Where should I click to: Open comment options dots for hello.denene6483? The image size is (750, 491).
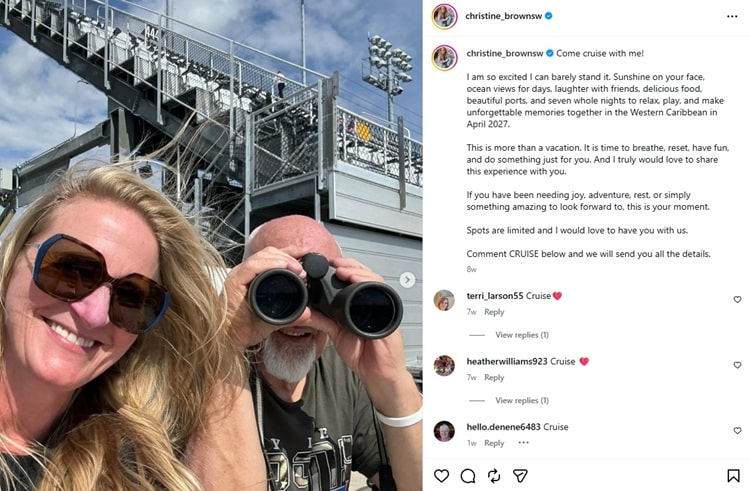click(x=524, y=443)
